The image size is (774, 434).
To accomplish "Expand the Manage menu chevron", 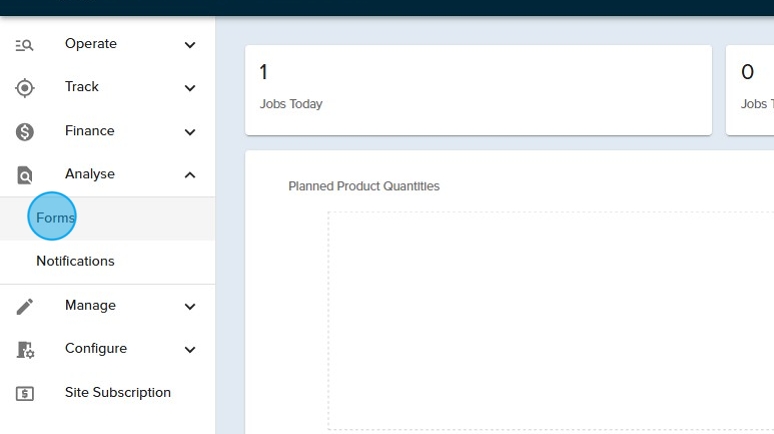I will [190, 306].
